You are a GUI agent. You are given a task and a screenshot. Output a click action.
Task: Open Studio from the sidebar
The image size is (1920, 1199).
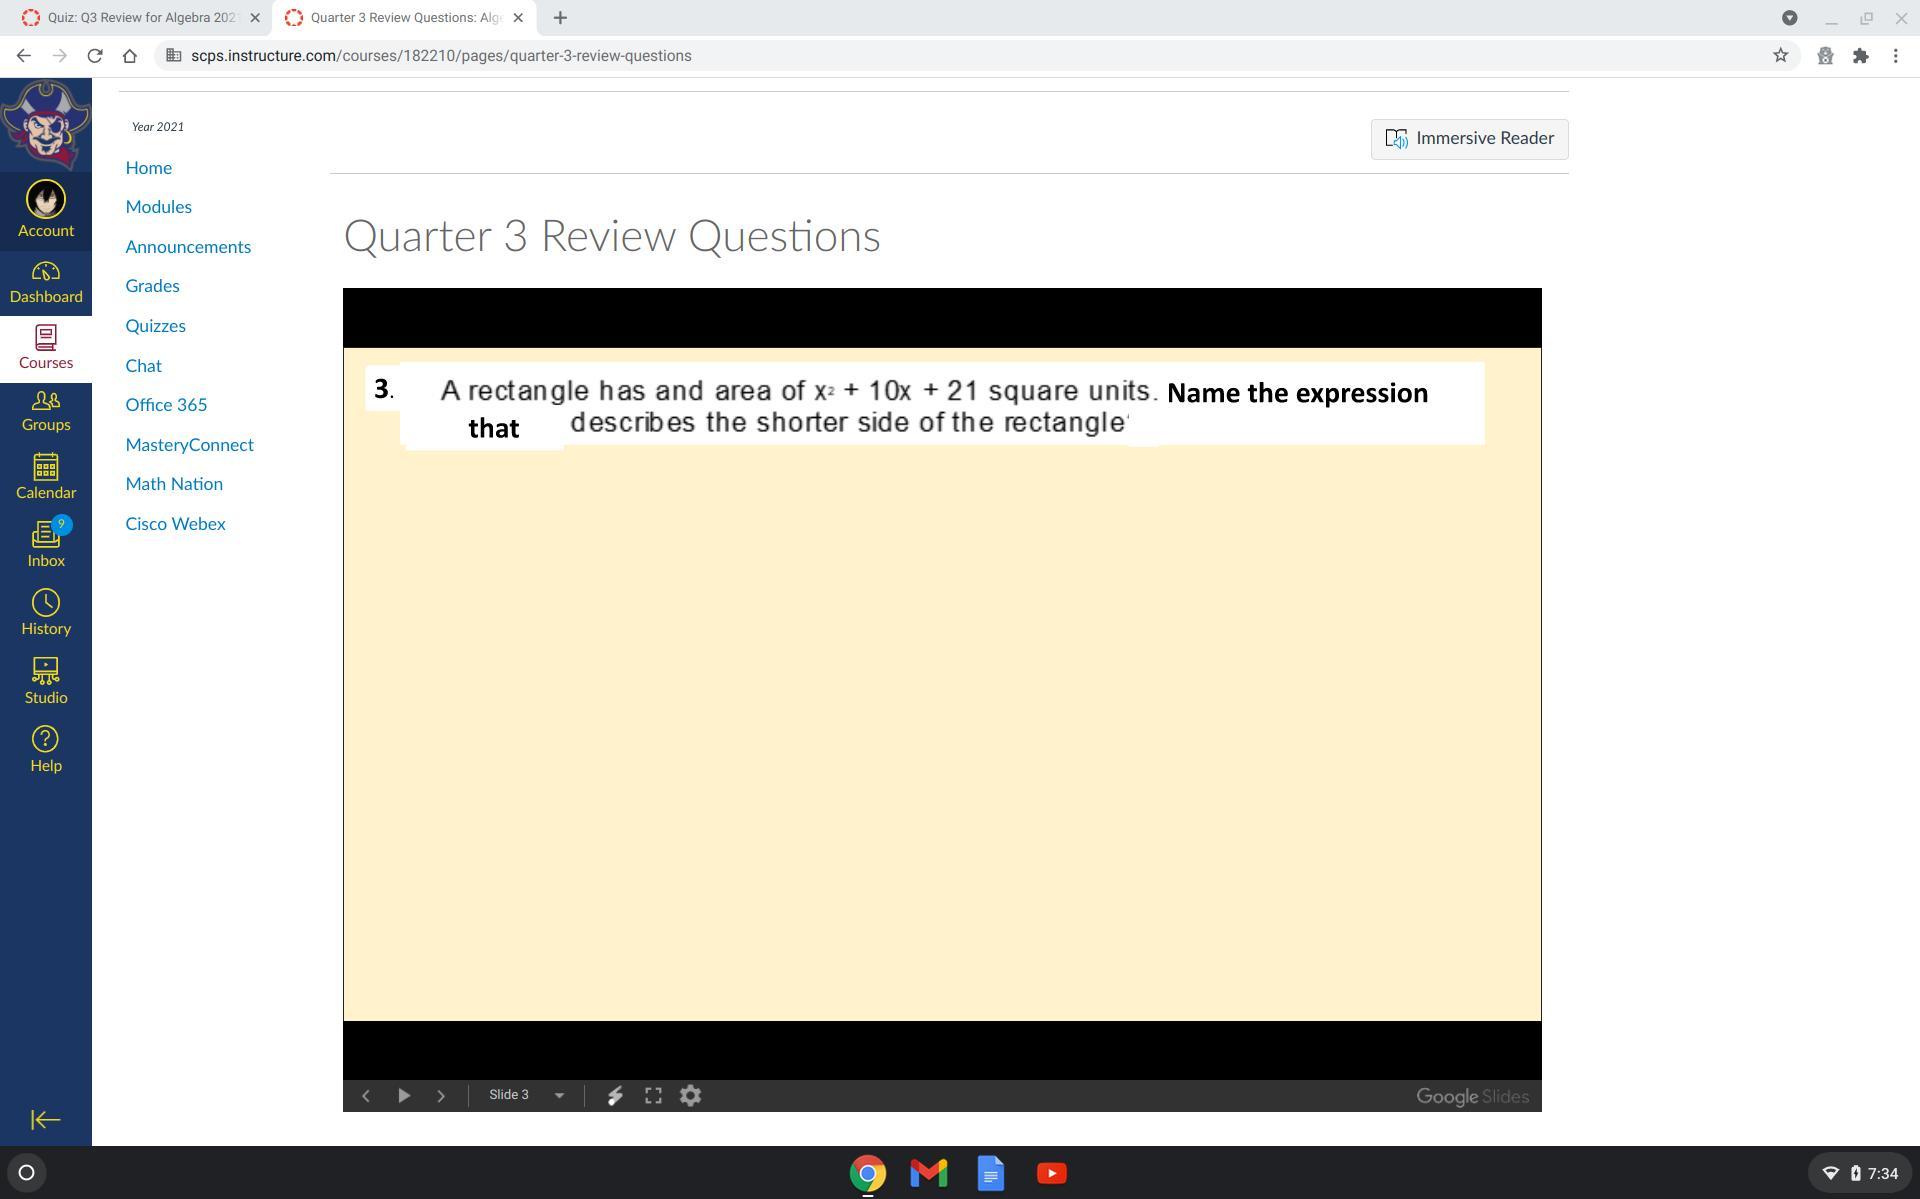click(x=46, y=680)
